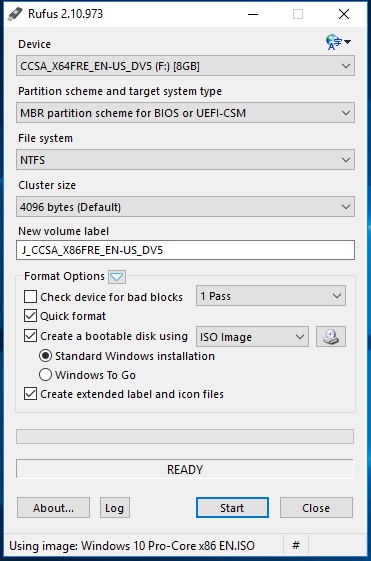Click the New volume label caption
The image size is (371, 561).
63,231
